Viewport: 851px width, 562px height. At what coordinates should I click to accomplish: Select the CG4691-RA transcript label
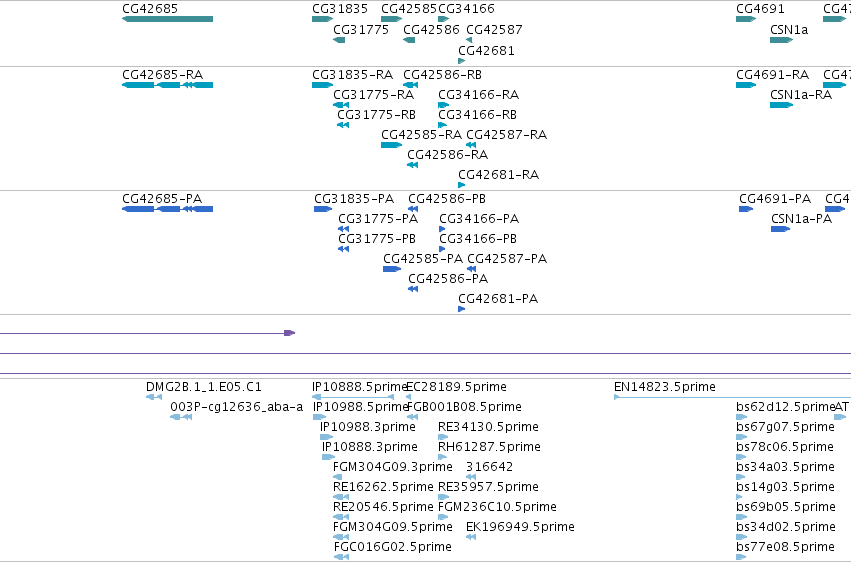(x=773, y=75)
